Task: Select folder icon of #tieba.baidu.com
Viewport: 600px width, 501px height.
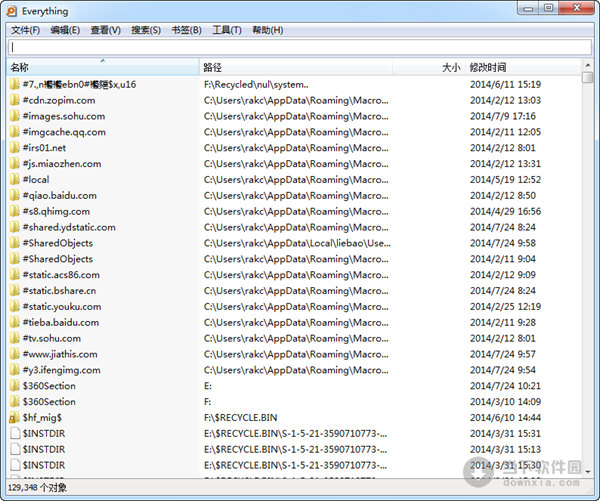Action: (x=15, y=323)
